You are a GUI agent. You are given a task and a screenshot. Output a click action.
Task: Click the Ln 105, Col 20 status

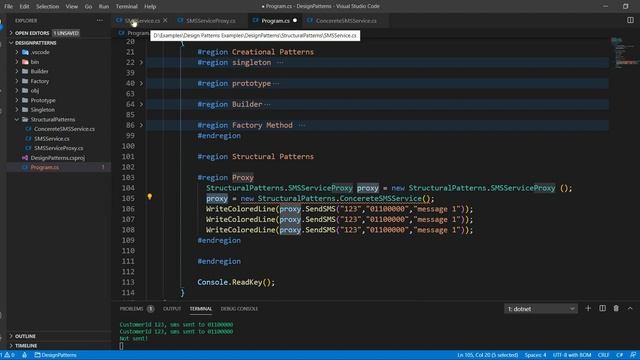tap(487, 355)
